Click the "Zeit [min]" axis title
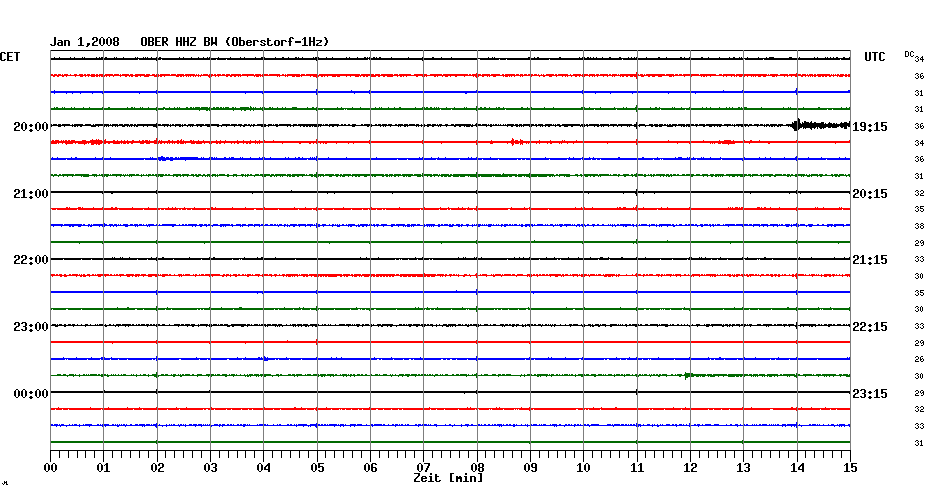This screenshot has height=494, width=930. coord(448,478)
